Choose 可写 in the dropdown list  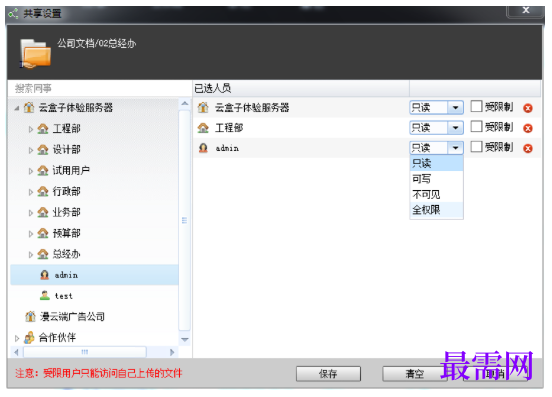437,179
